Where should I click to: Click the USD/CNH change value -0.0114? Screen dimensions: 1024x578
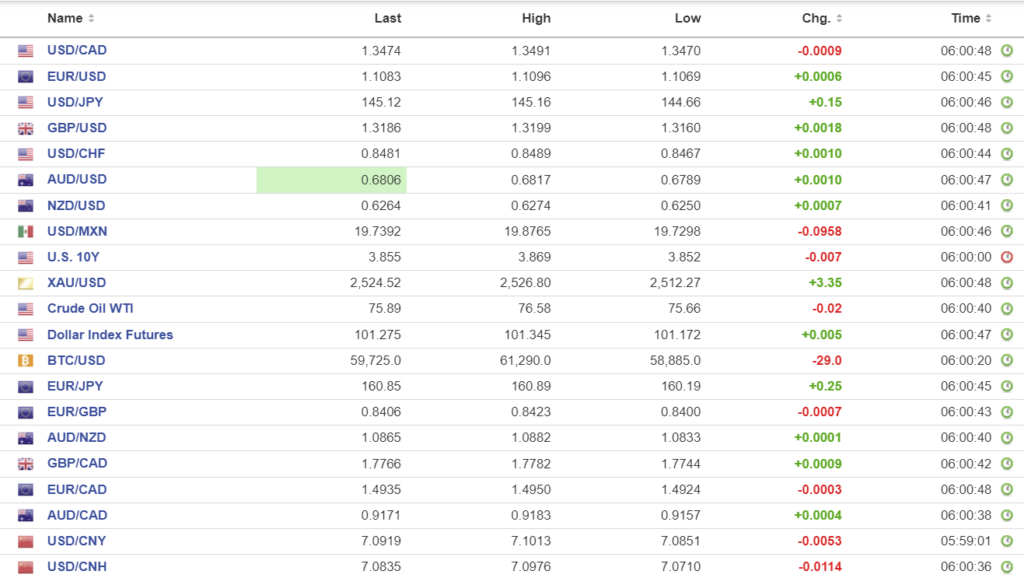click(x=819, y=567)
